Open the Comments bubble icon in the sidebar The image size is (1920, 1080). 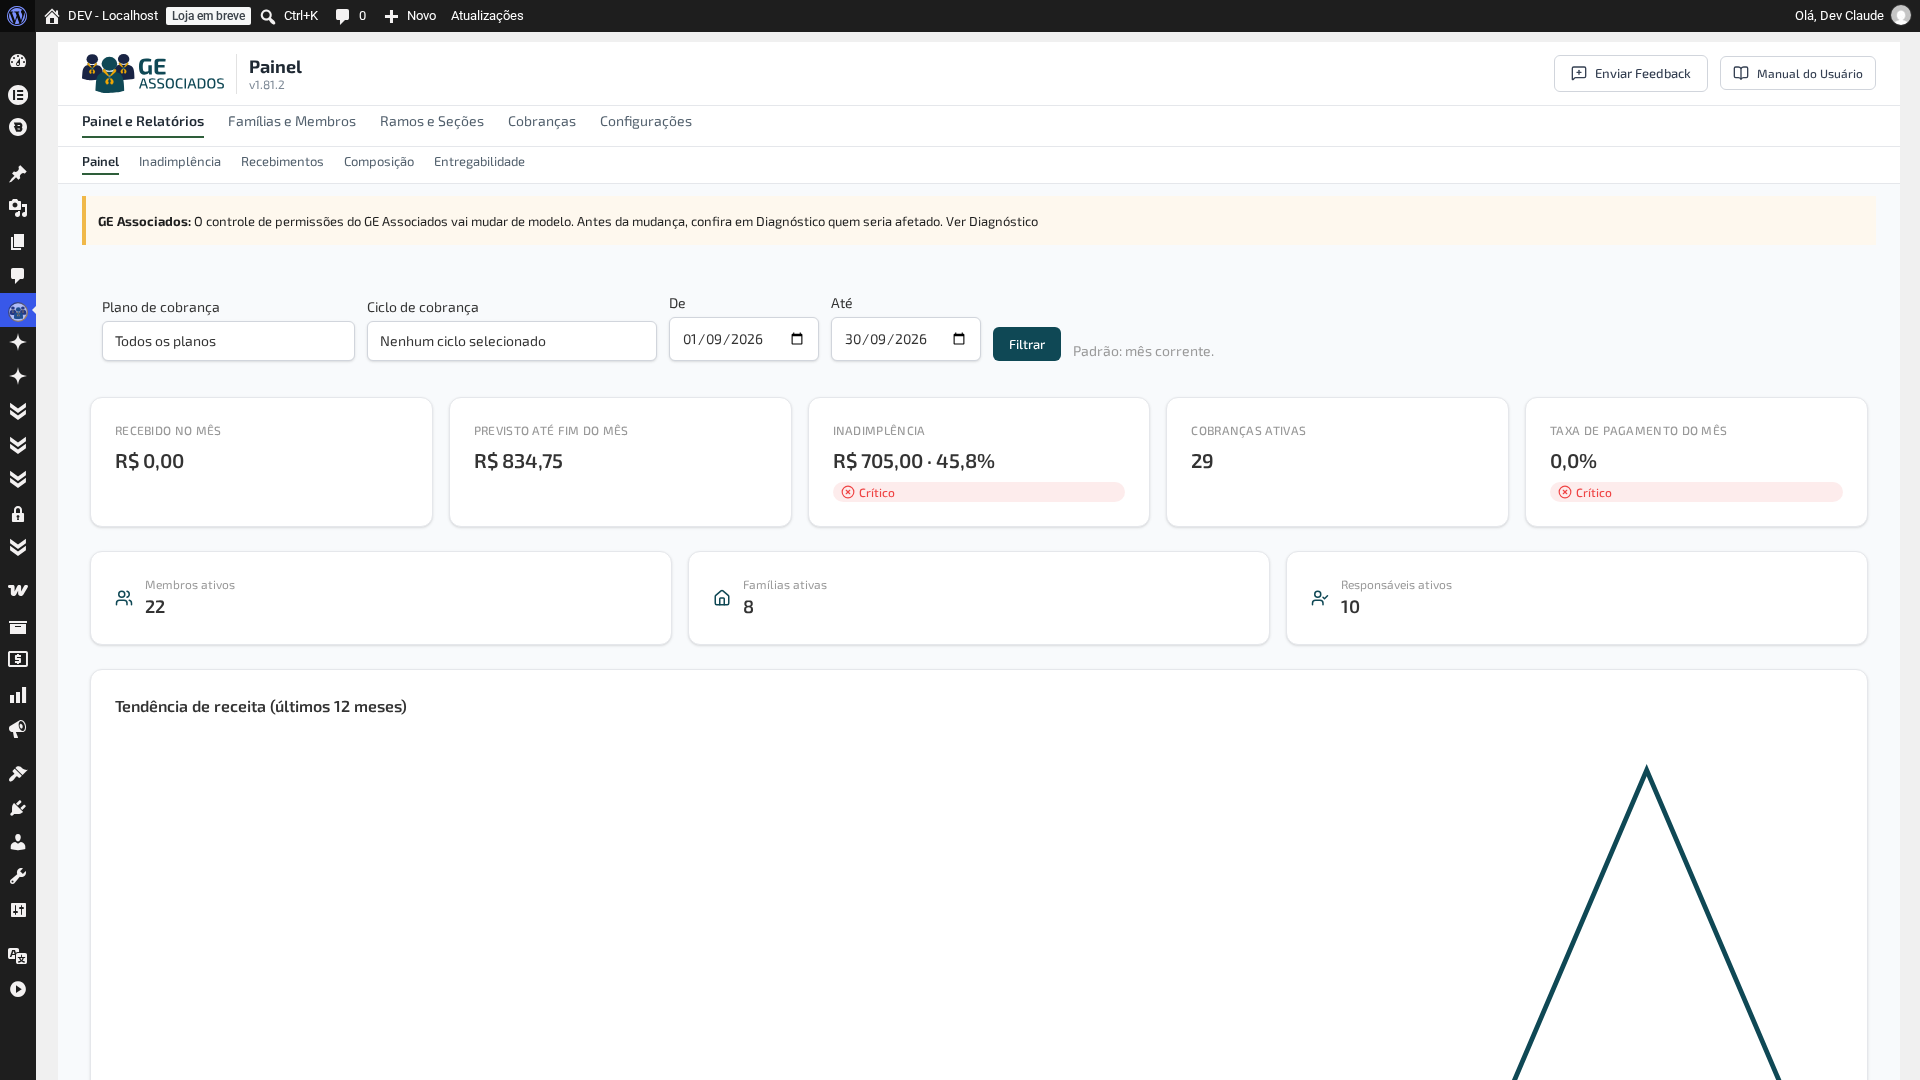[x=18, y=276]
